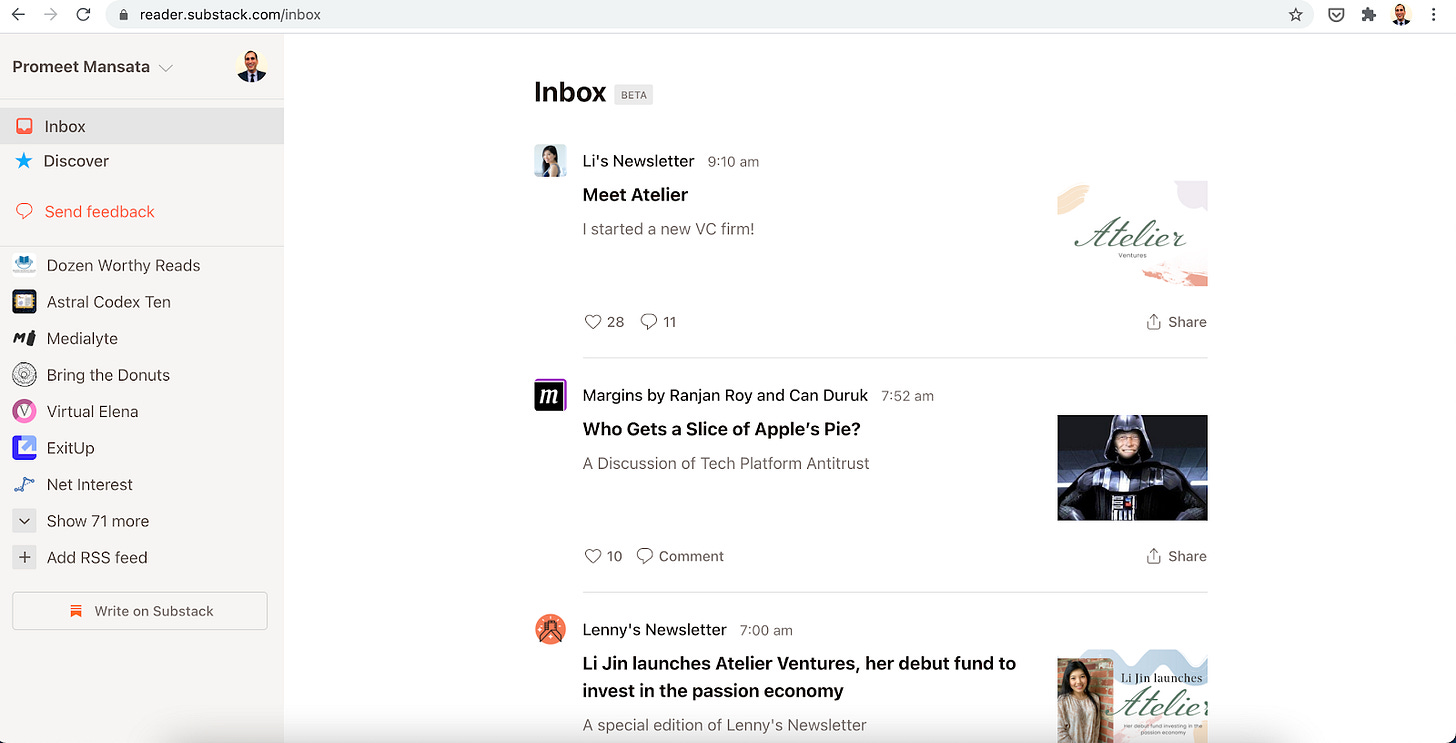The image size is (1456, 743).
Task: Click the Margins publication logo
Action: tap(550, 395)
